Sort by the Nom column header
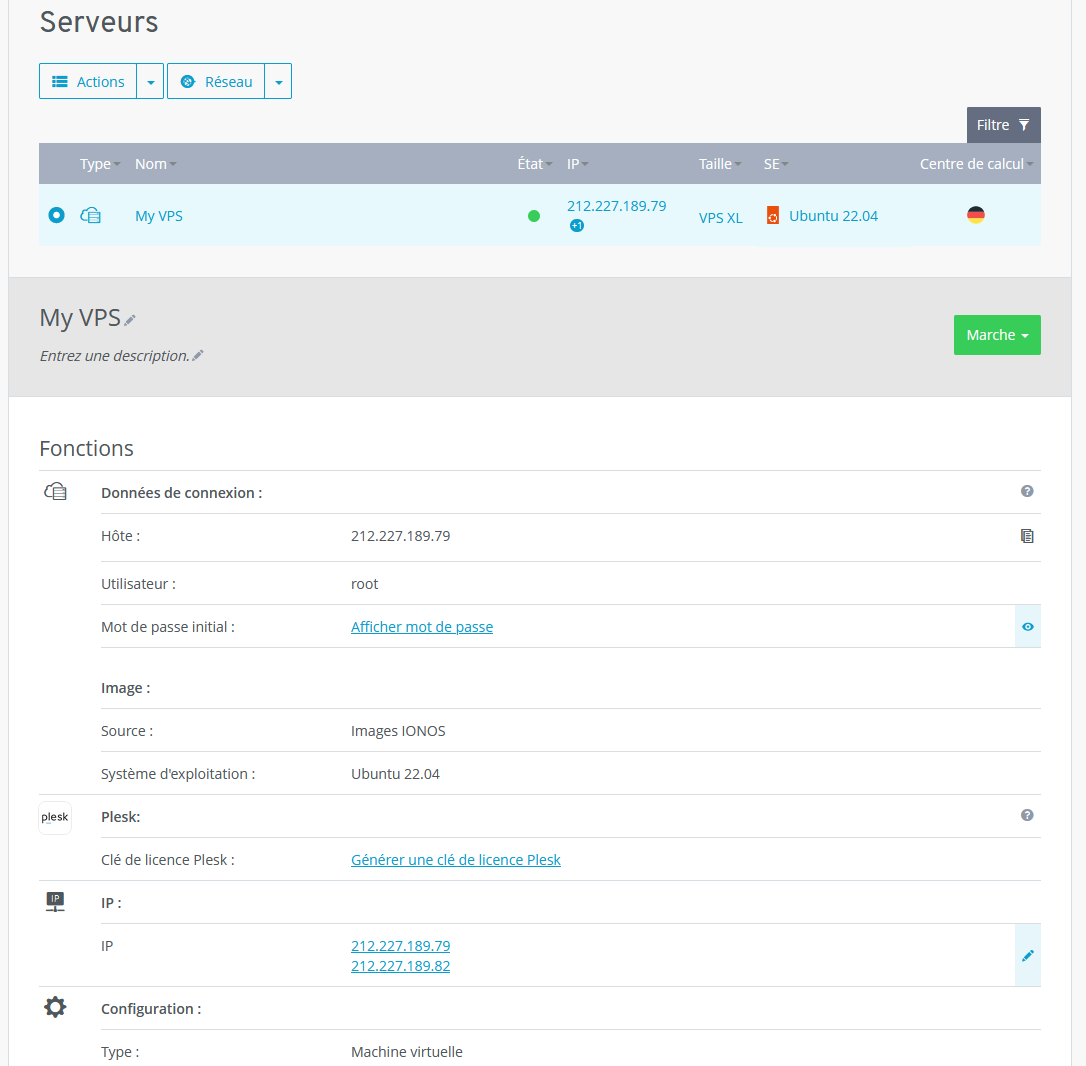The height and width of the screenshot is (1066, 1086). point(155,163)
